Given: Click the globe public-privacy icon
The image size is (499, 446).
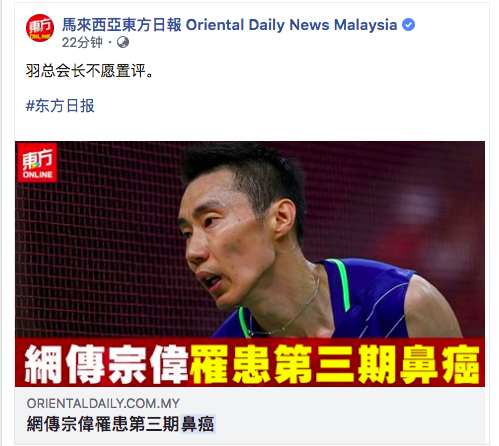Looking at the screenshot, I should [123, 42].
